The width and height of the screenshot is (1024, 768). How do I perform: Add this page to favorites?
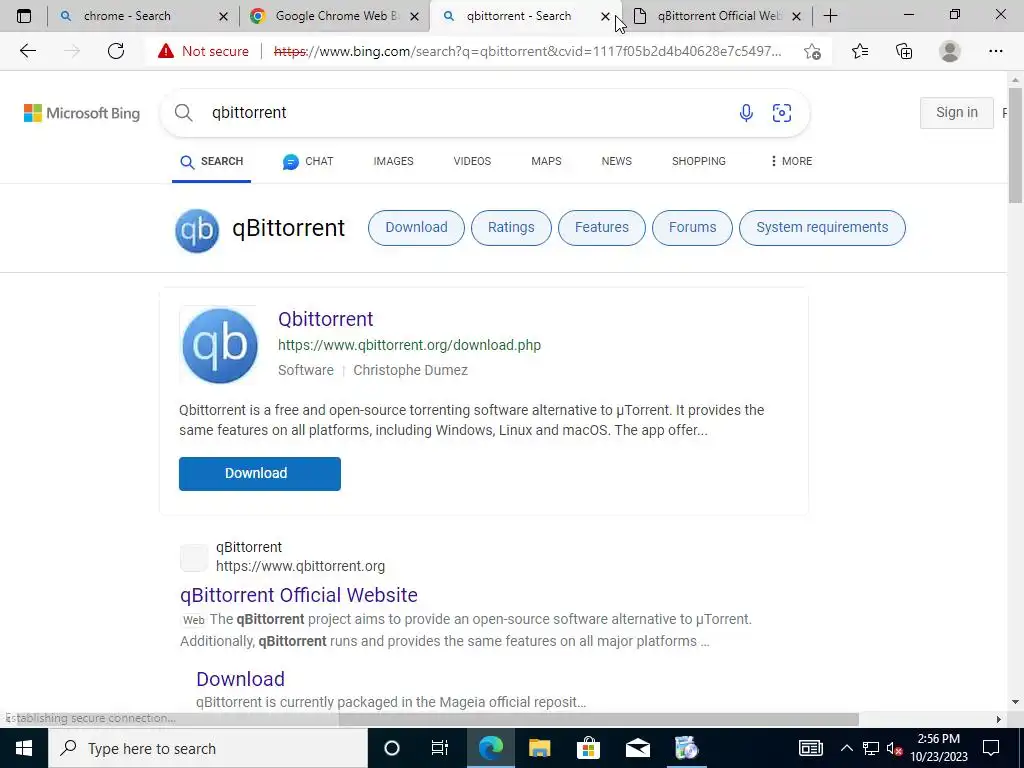(x=812, y=51)
